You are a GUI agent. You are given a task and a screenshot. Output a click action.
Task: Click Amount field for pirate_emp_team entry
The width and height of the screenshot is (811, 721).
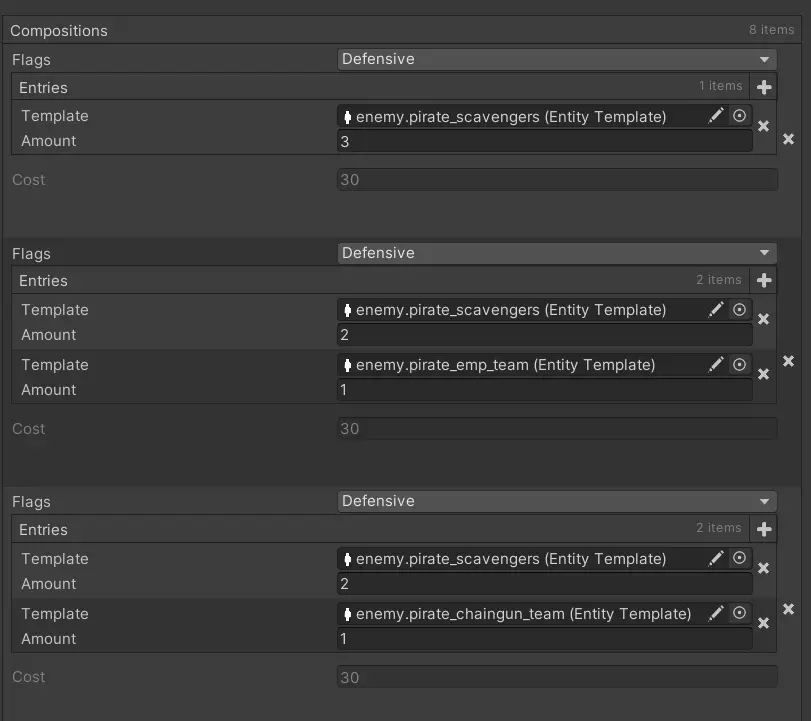coord(544,390)
